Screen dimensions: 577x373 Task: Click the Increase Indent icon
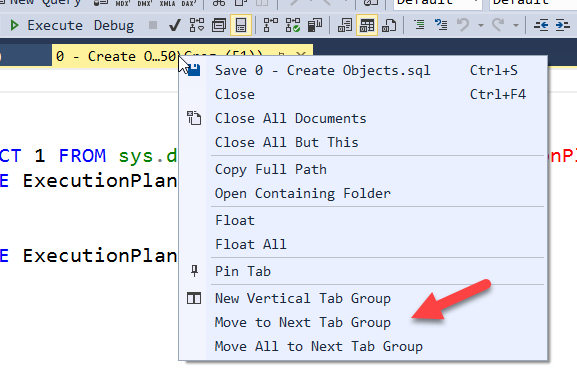pyautogui.click(x=562, y=25)
